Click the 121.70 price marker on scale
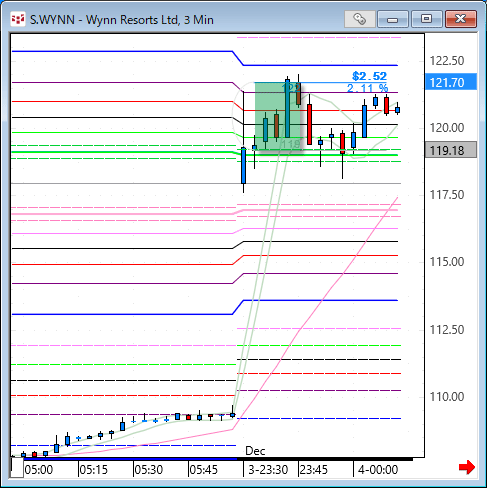The width and height of the screenshot is (487, 488). [x=451, y=82]
